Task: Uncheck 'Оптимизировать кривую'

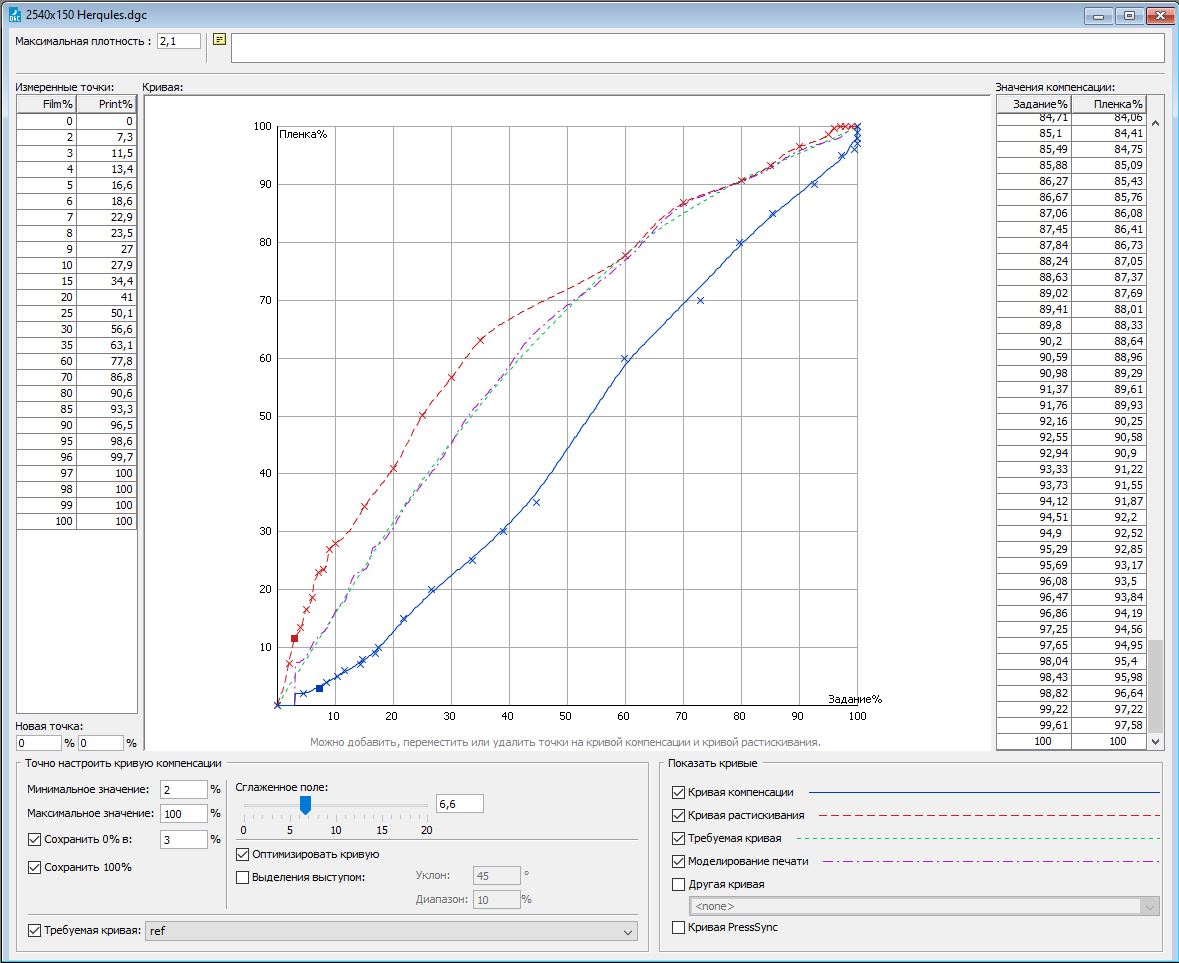Action: (x=242, y=854)
